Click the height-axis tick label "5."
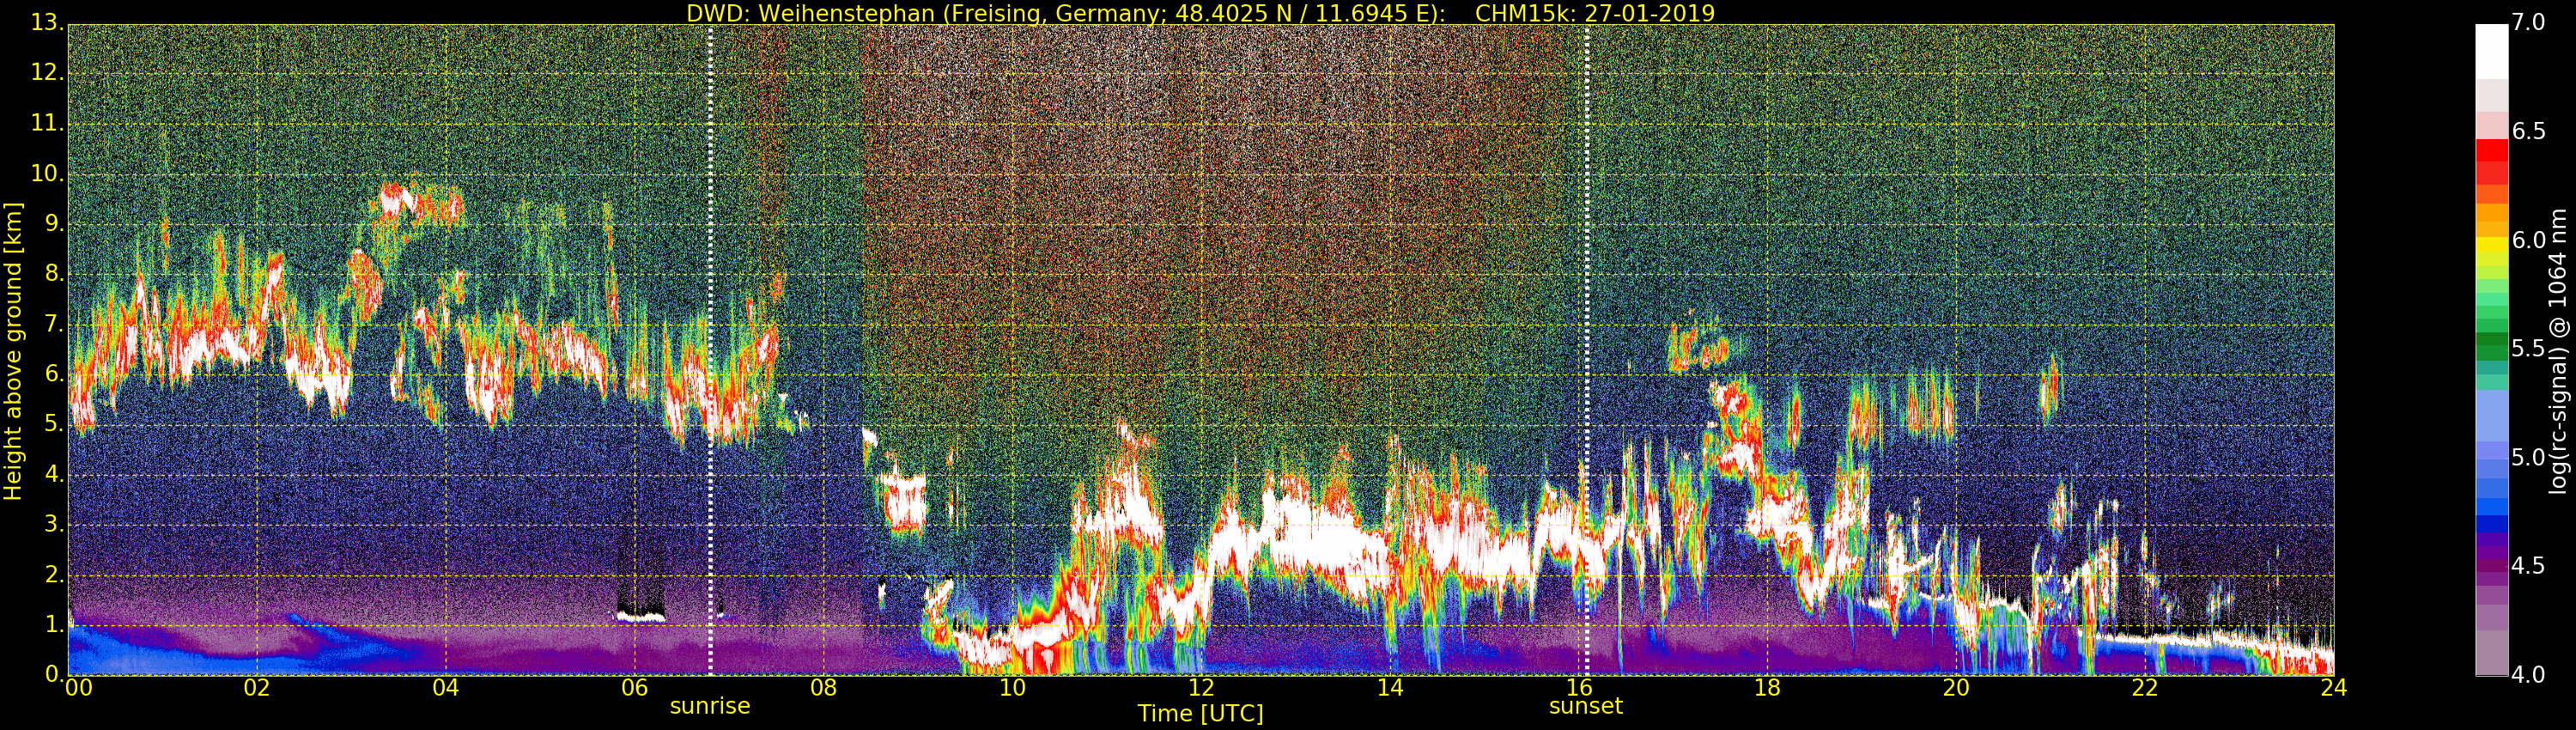 point(53,424)
